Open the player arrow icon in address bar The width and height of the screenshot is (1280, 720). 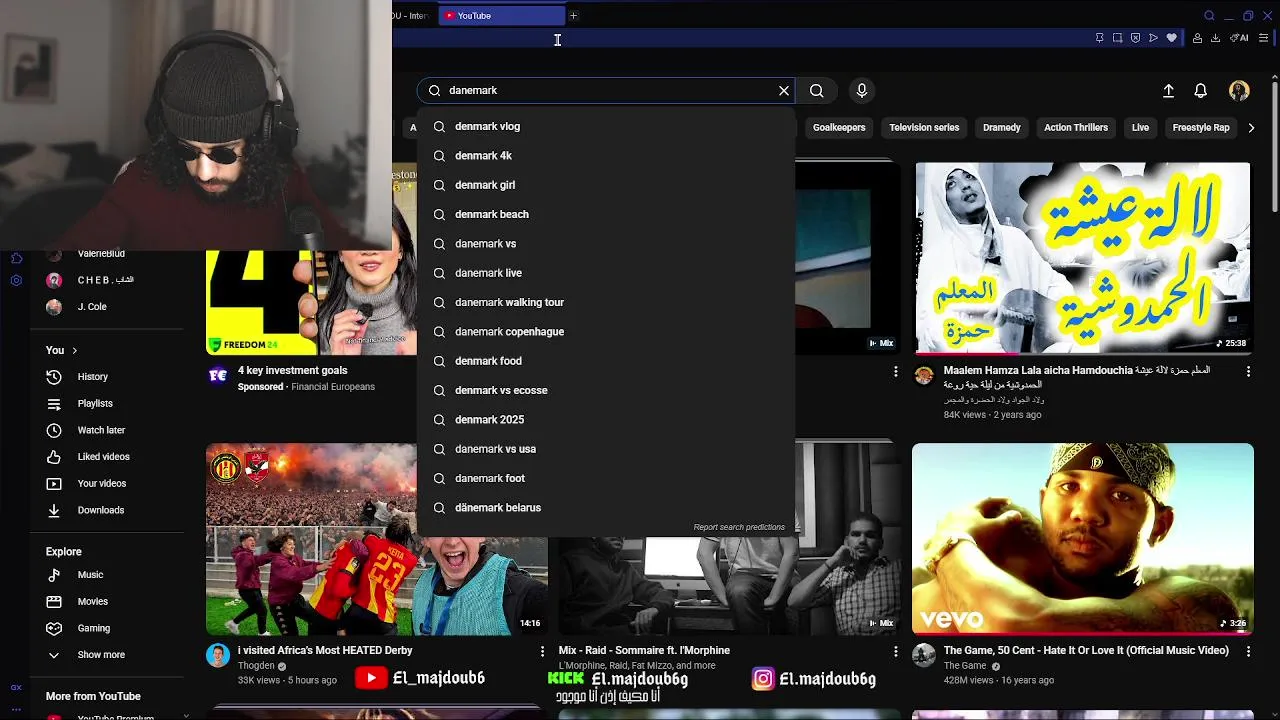click(1153, 38)
